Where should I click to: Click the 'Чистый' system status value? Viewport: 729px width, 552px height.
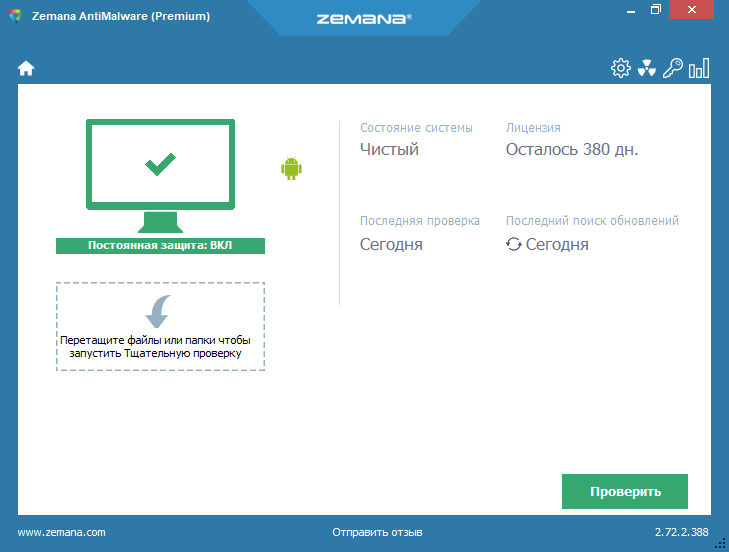pos(389,149)
